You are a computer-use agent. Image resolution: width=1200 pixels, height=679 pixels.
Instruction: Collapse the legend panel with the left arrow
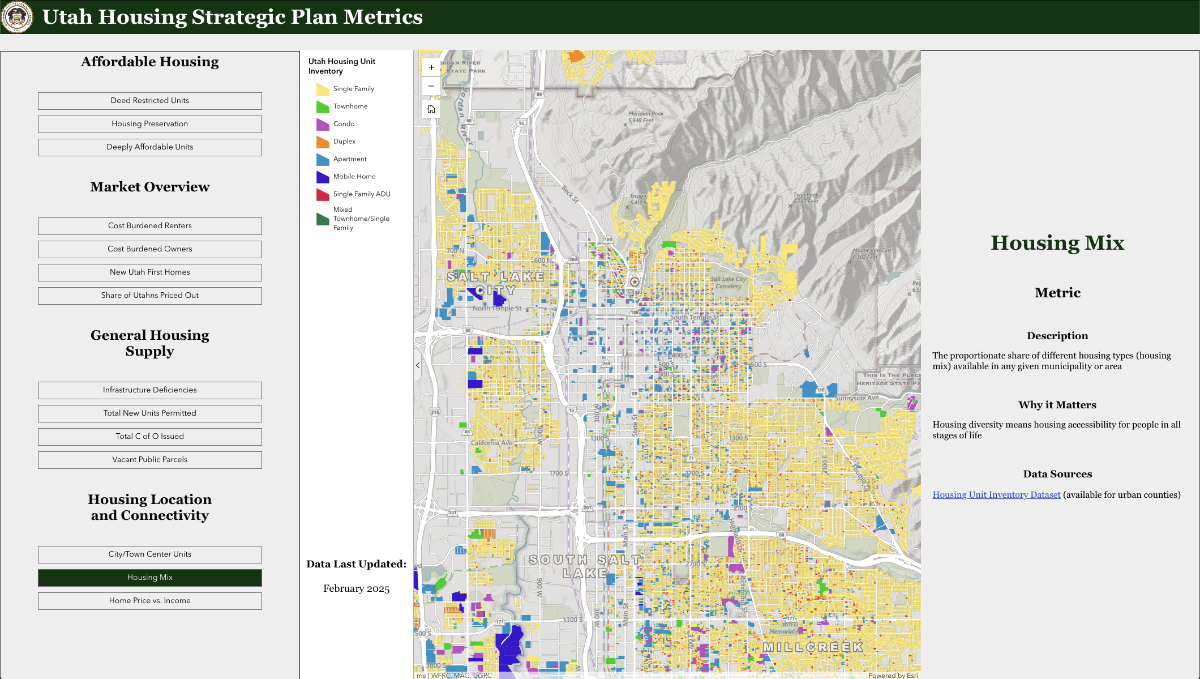coord(419,367)
